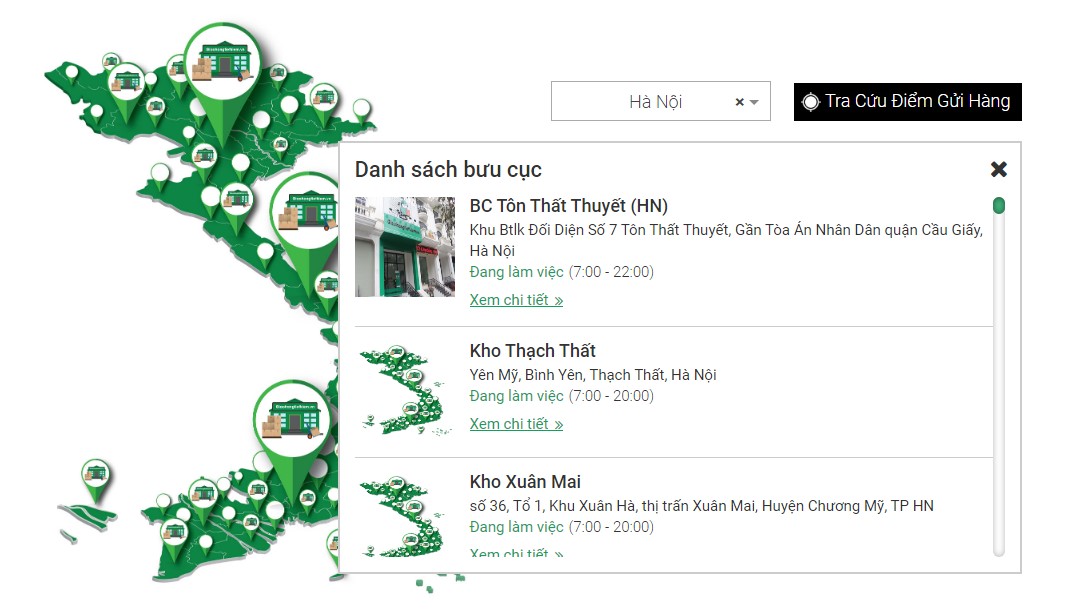Open Xem chi tiết for Kho Xuân Mai
The width and height of the screenshot is (1066, 615).
[x=516, y=552]
